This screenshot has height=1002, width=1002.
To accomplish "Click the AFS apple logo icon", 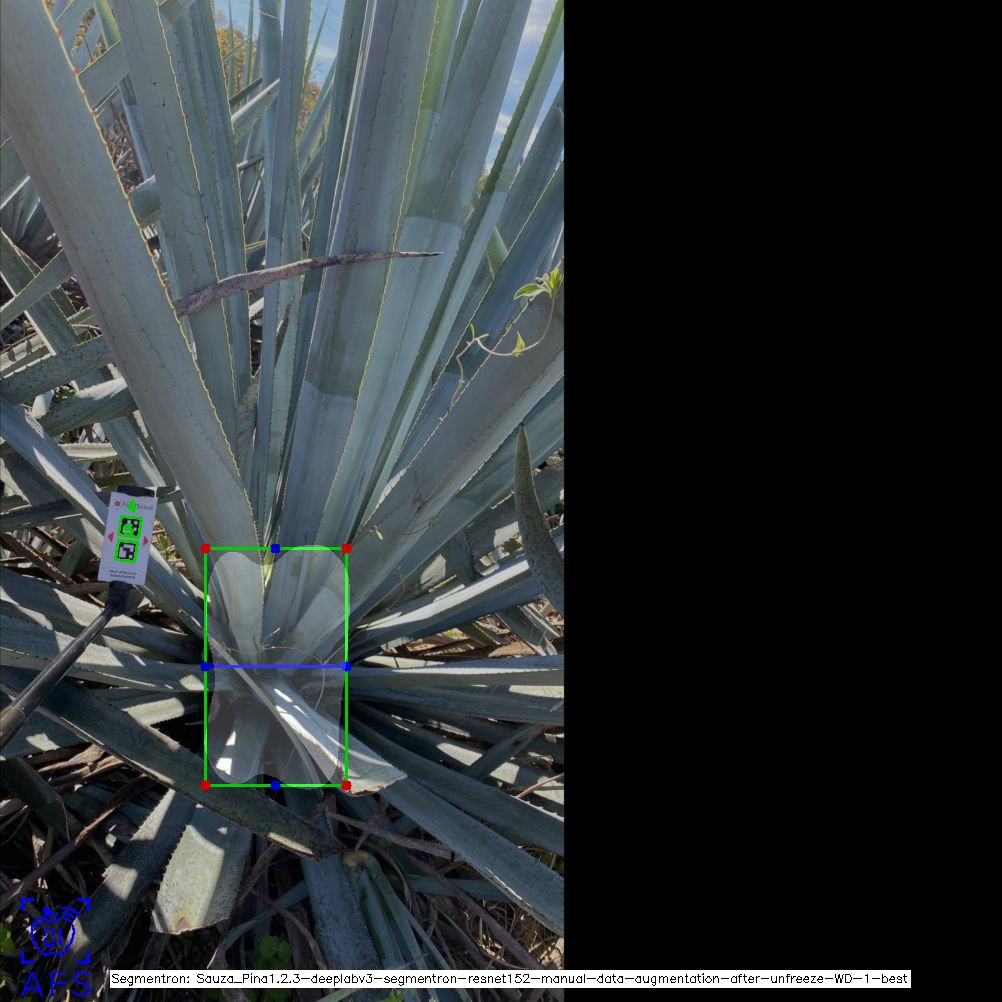I will tap(55, 930).
